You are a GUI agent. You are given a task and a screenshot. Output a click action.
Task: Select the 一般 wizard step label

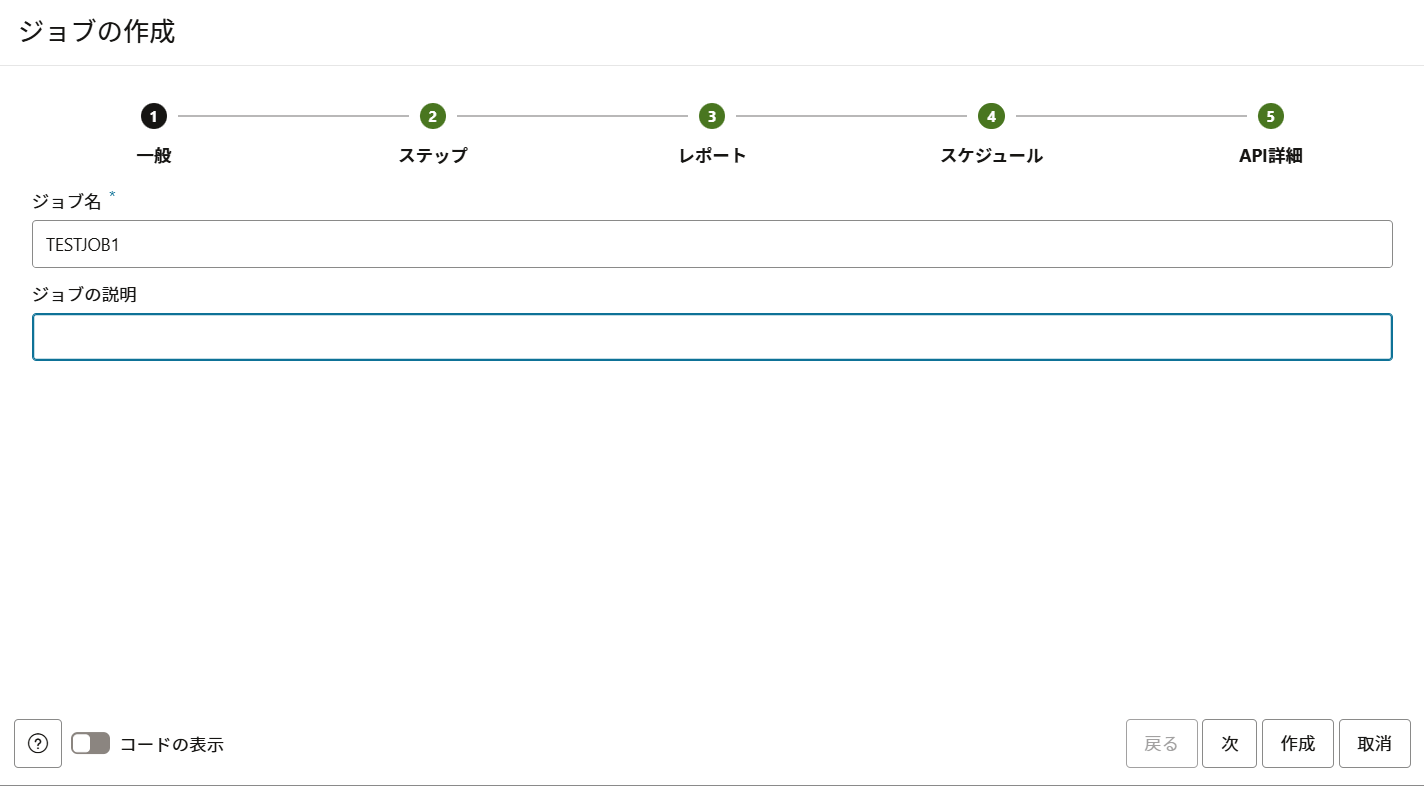point(153,155)
